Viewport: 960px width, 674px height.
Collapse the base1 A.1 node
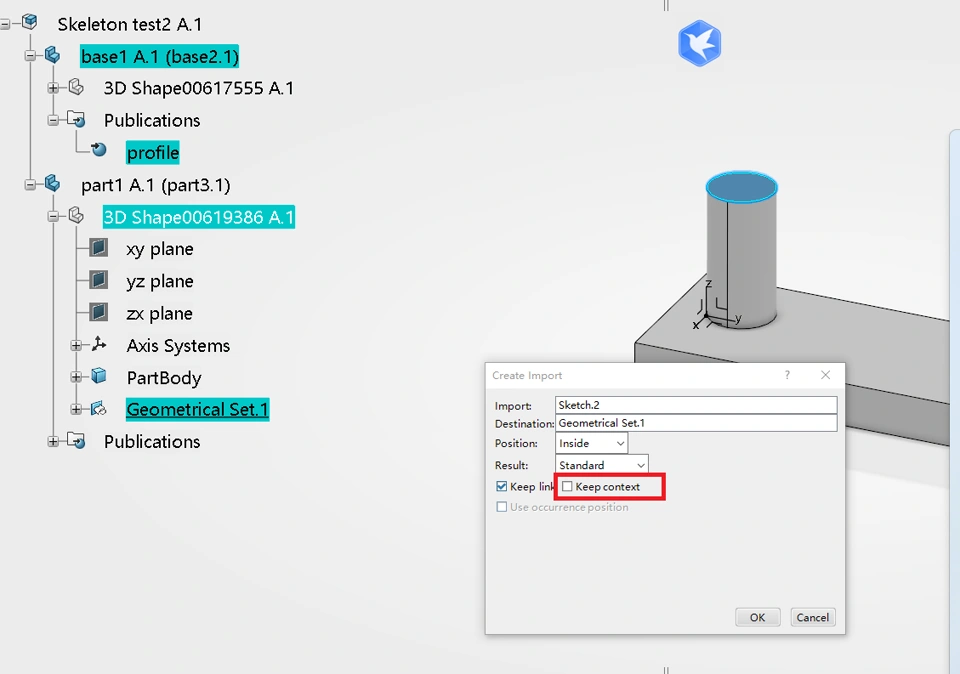30,56
